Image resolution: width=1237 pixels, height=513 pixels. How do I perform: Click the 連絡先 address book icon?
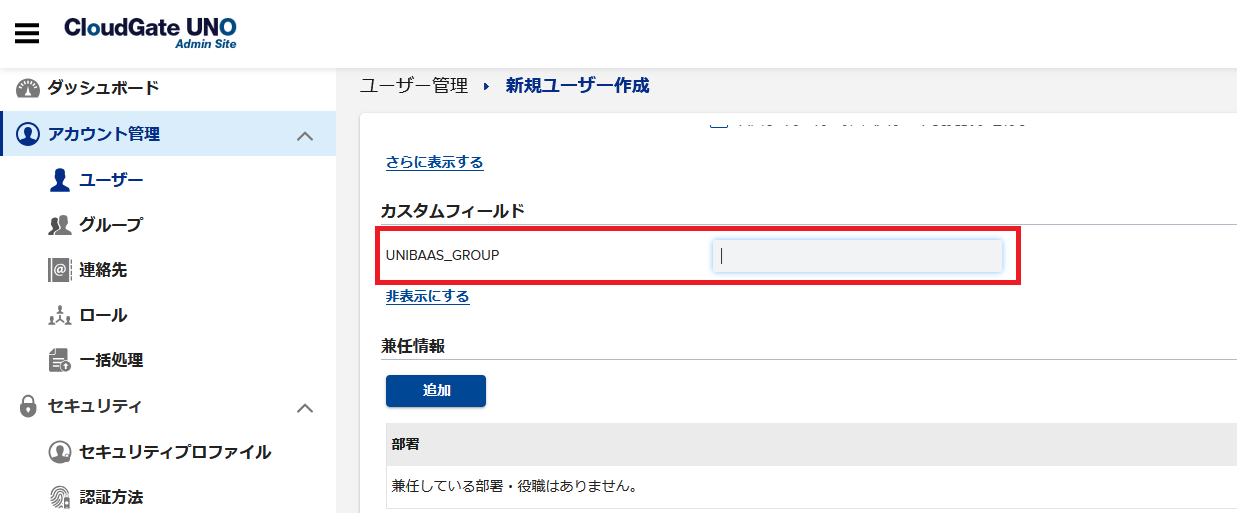pyautogui.click(x=60, y=270)
